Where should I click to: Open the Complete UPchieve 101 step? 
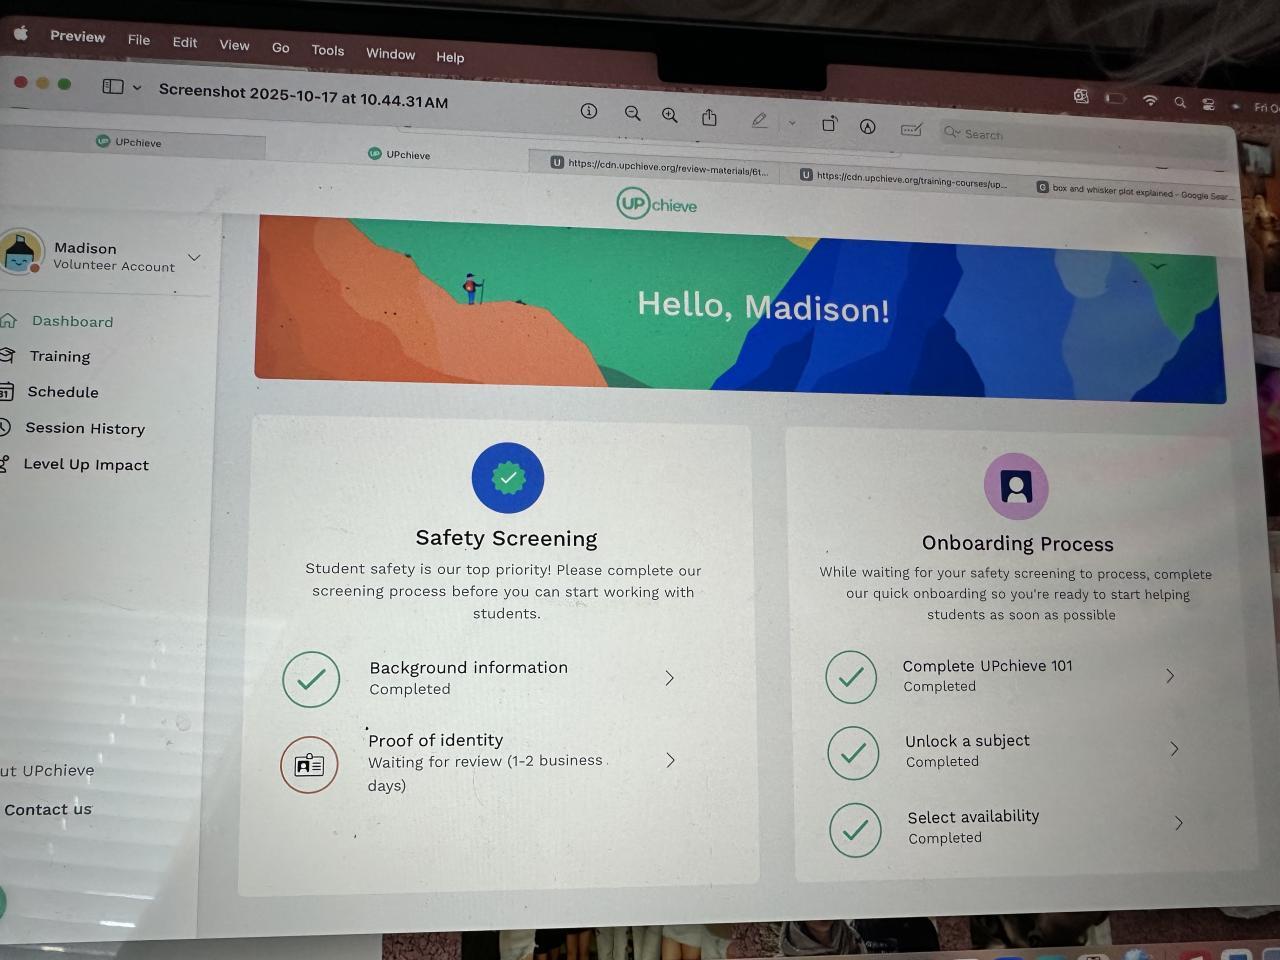pyautogui.click(x=1003, y=676)
